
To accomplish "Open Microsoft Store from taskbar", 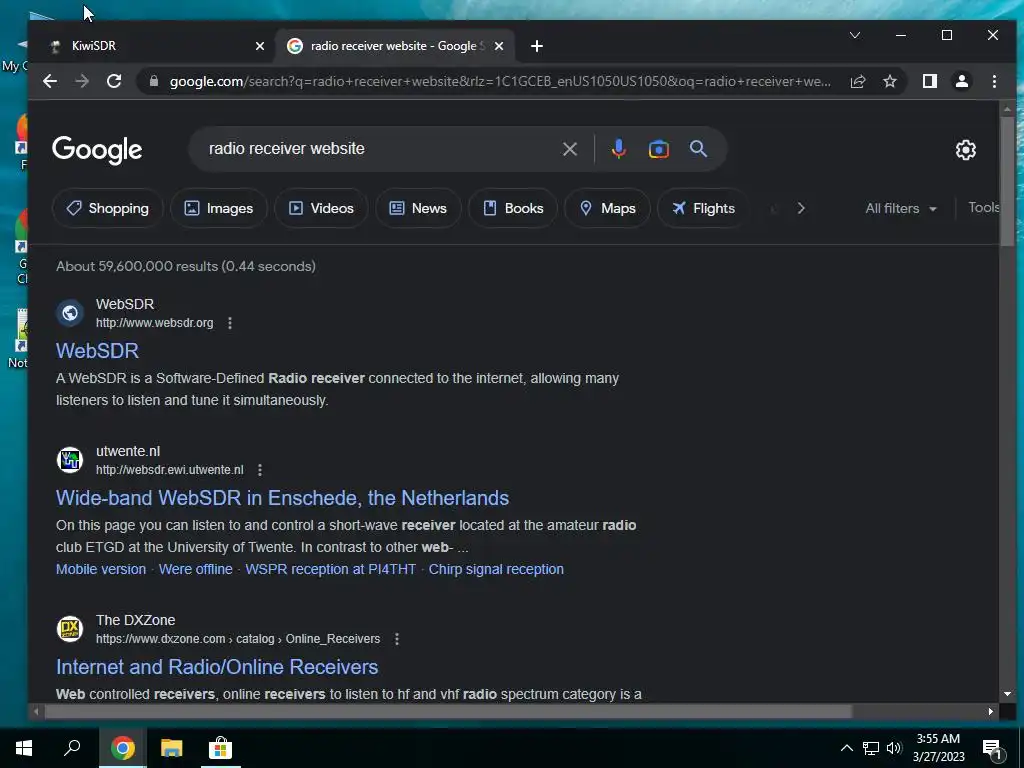I will click(x=220, y=748).
